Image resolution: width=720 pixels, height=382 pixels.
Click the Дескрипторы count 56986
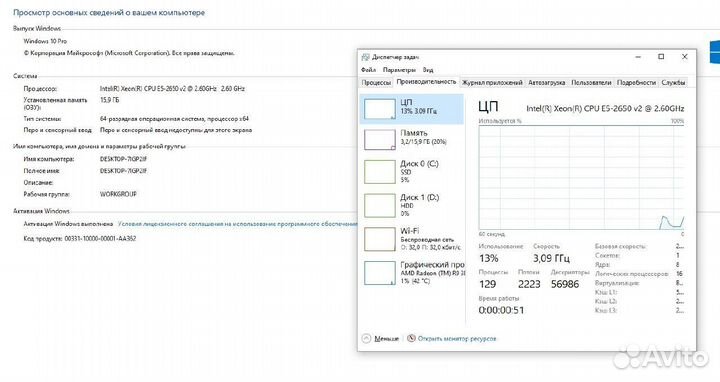pos(565,284)
